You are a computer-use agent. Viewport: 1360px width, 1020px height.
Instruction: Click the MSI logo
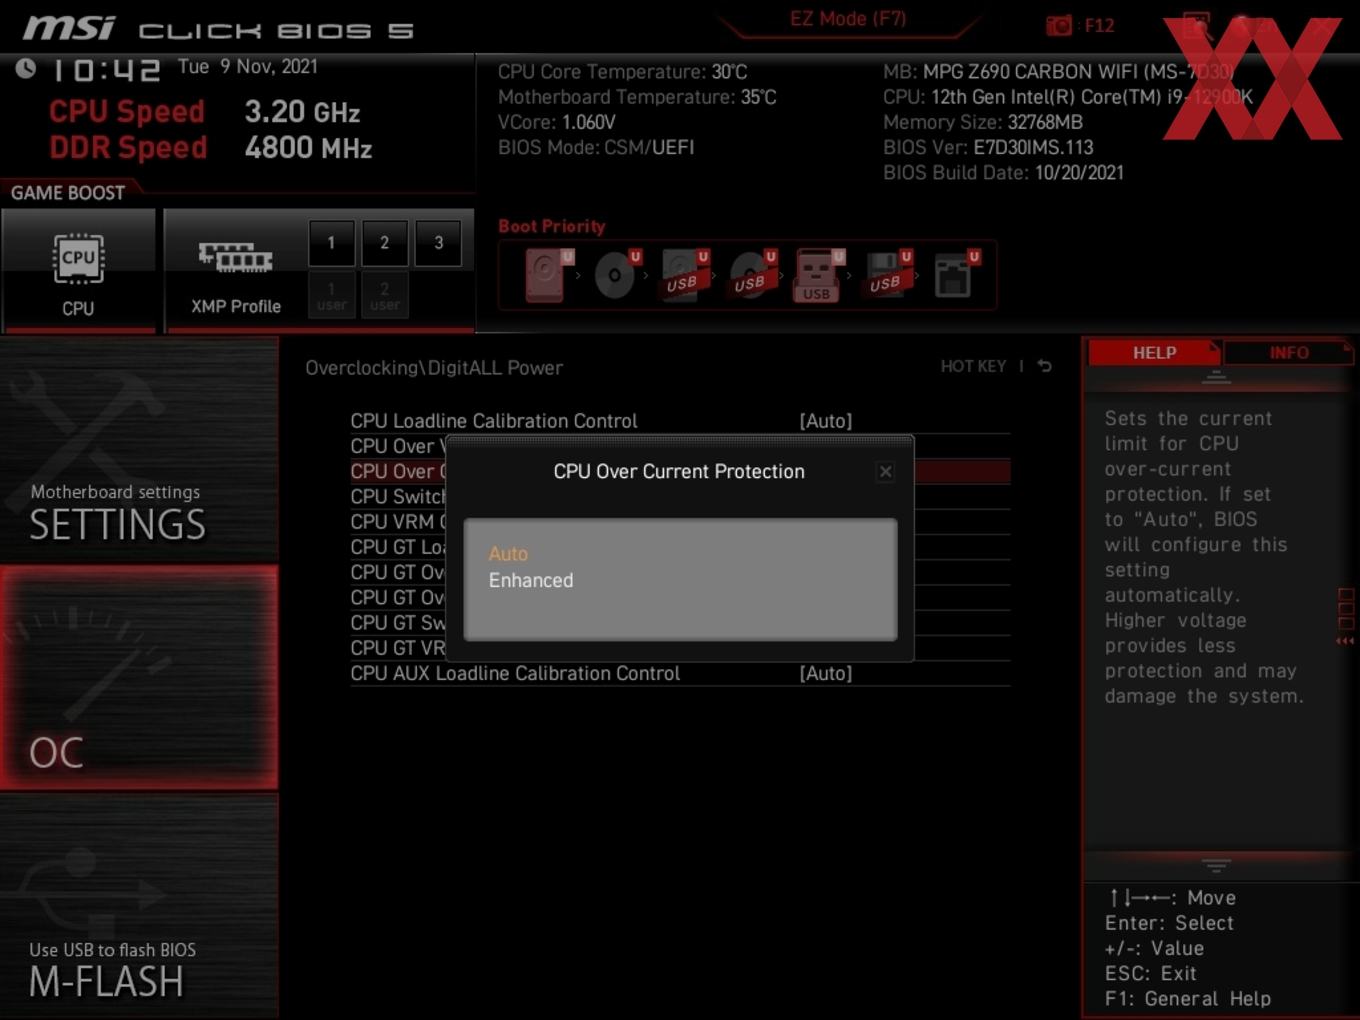coord(68,27)
